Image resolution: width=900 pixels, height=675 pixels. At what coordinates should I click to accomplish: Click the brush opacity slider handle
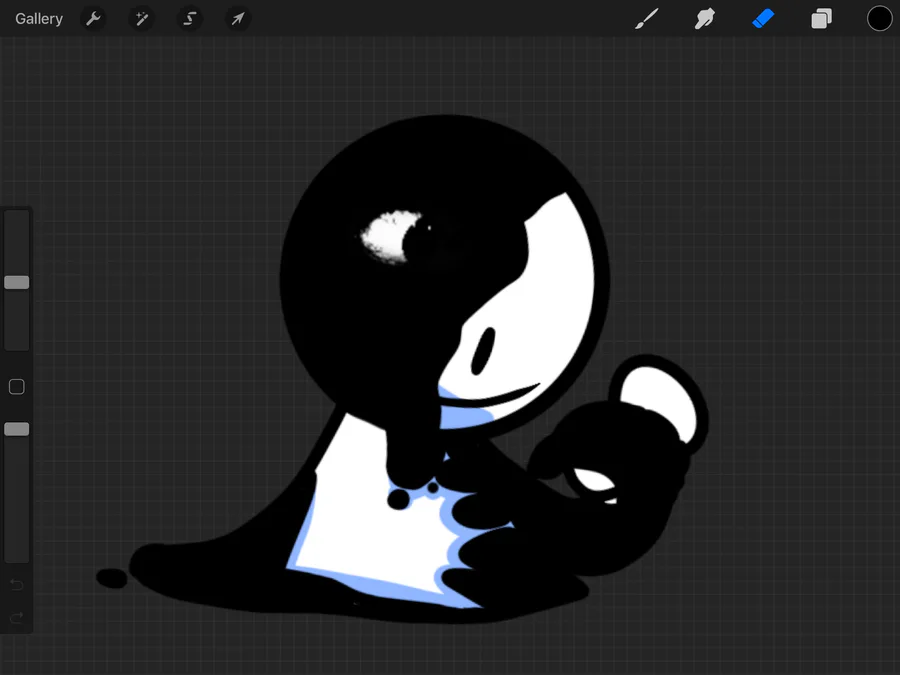click(17, 429)
